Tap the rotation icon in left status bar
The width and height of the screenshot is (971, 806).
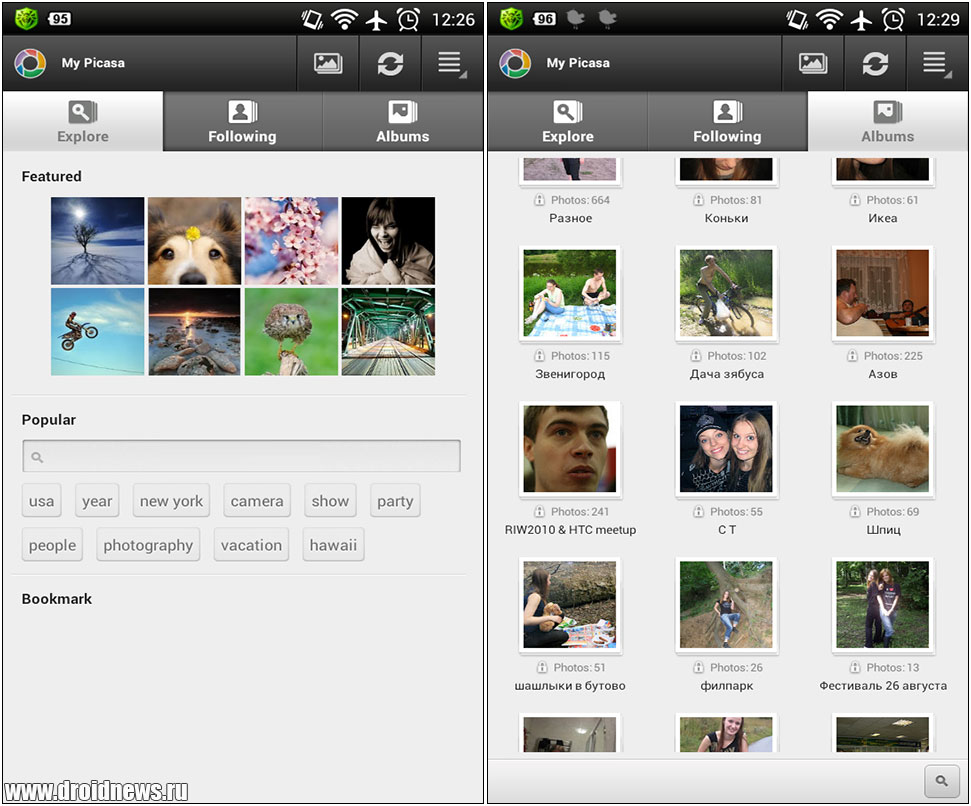point(313,20)
